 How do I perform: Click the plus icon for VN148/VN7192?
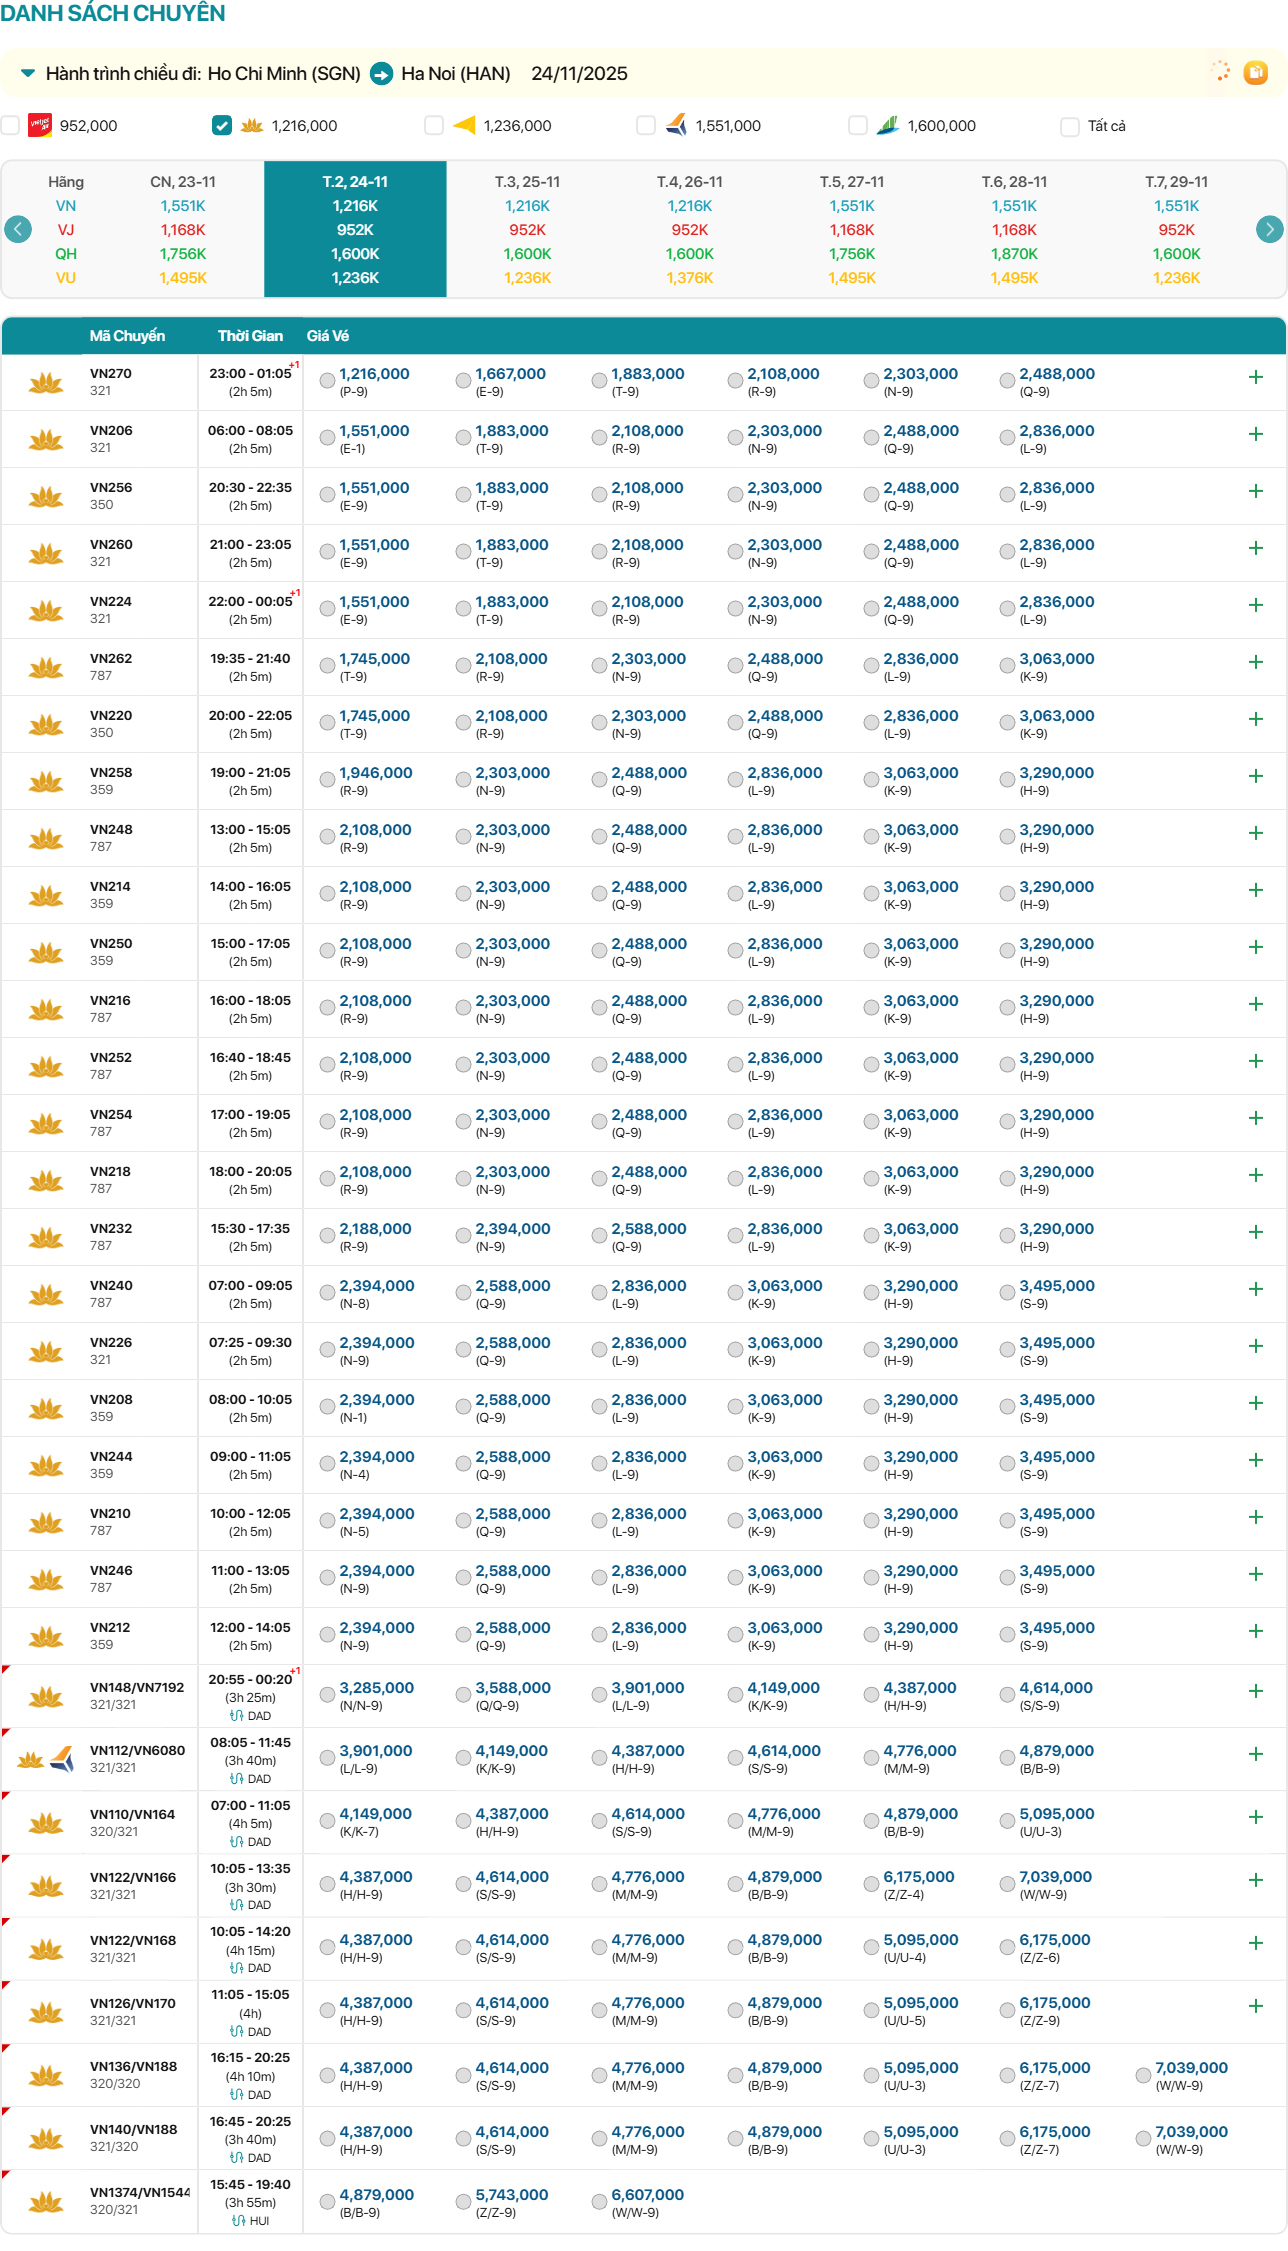(x=1255, y=1691)
